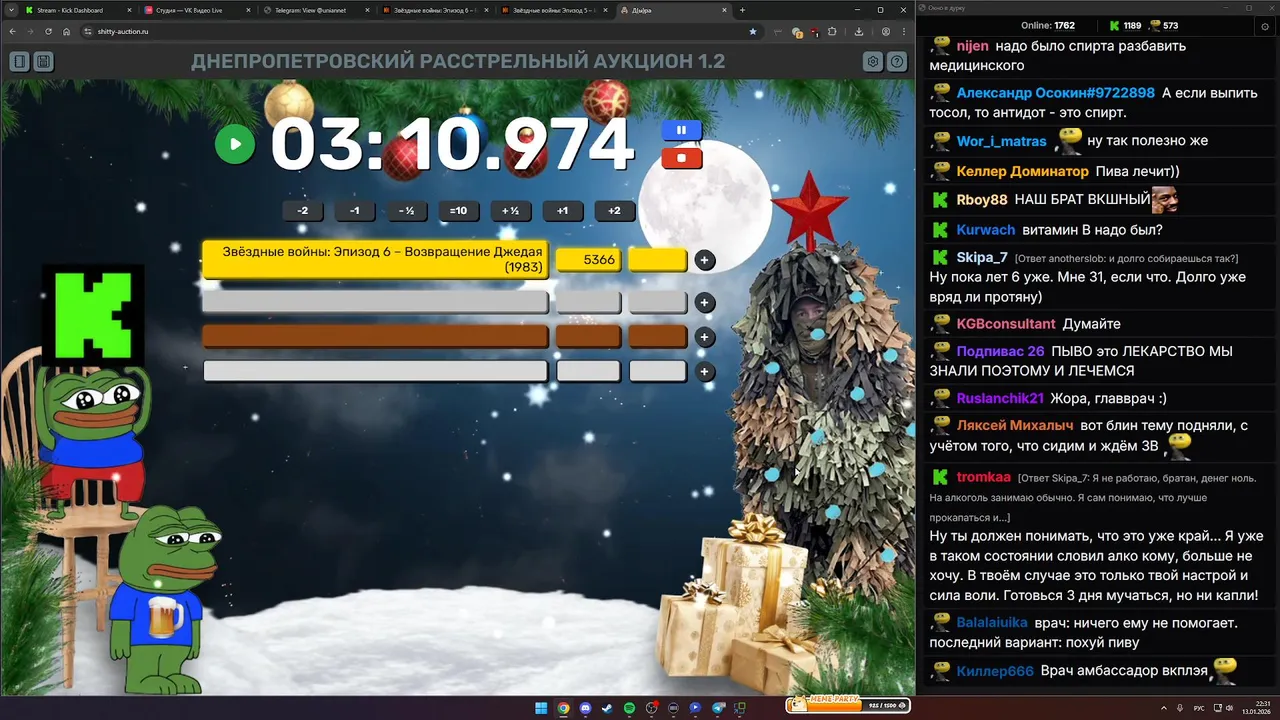Reload the shitty-auction.ru page
The image size is (1280, 720).
tap(48, 31)
